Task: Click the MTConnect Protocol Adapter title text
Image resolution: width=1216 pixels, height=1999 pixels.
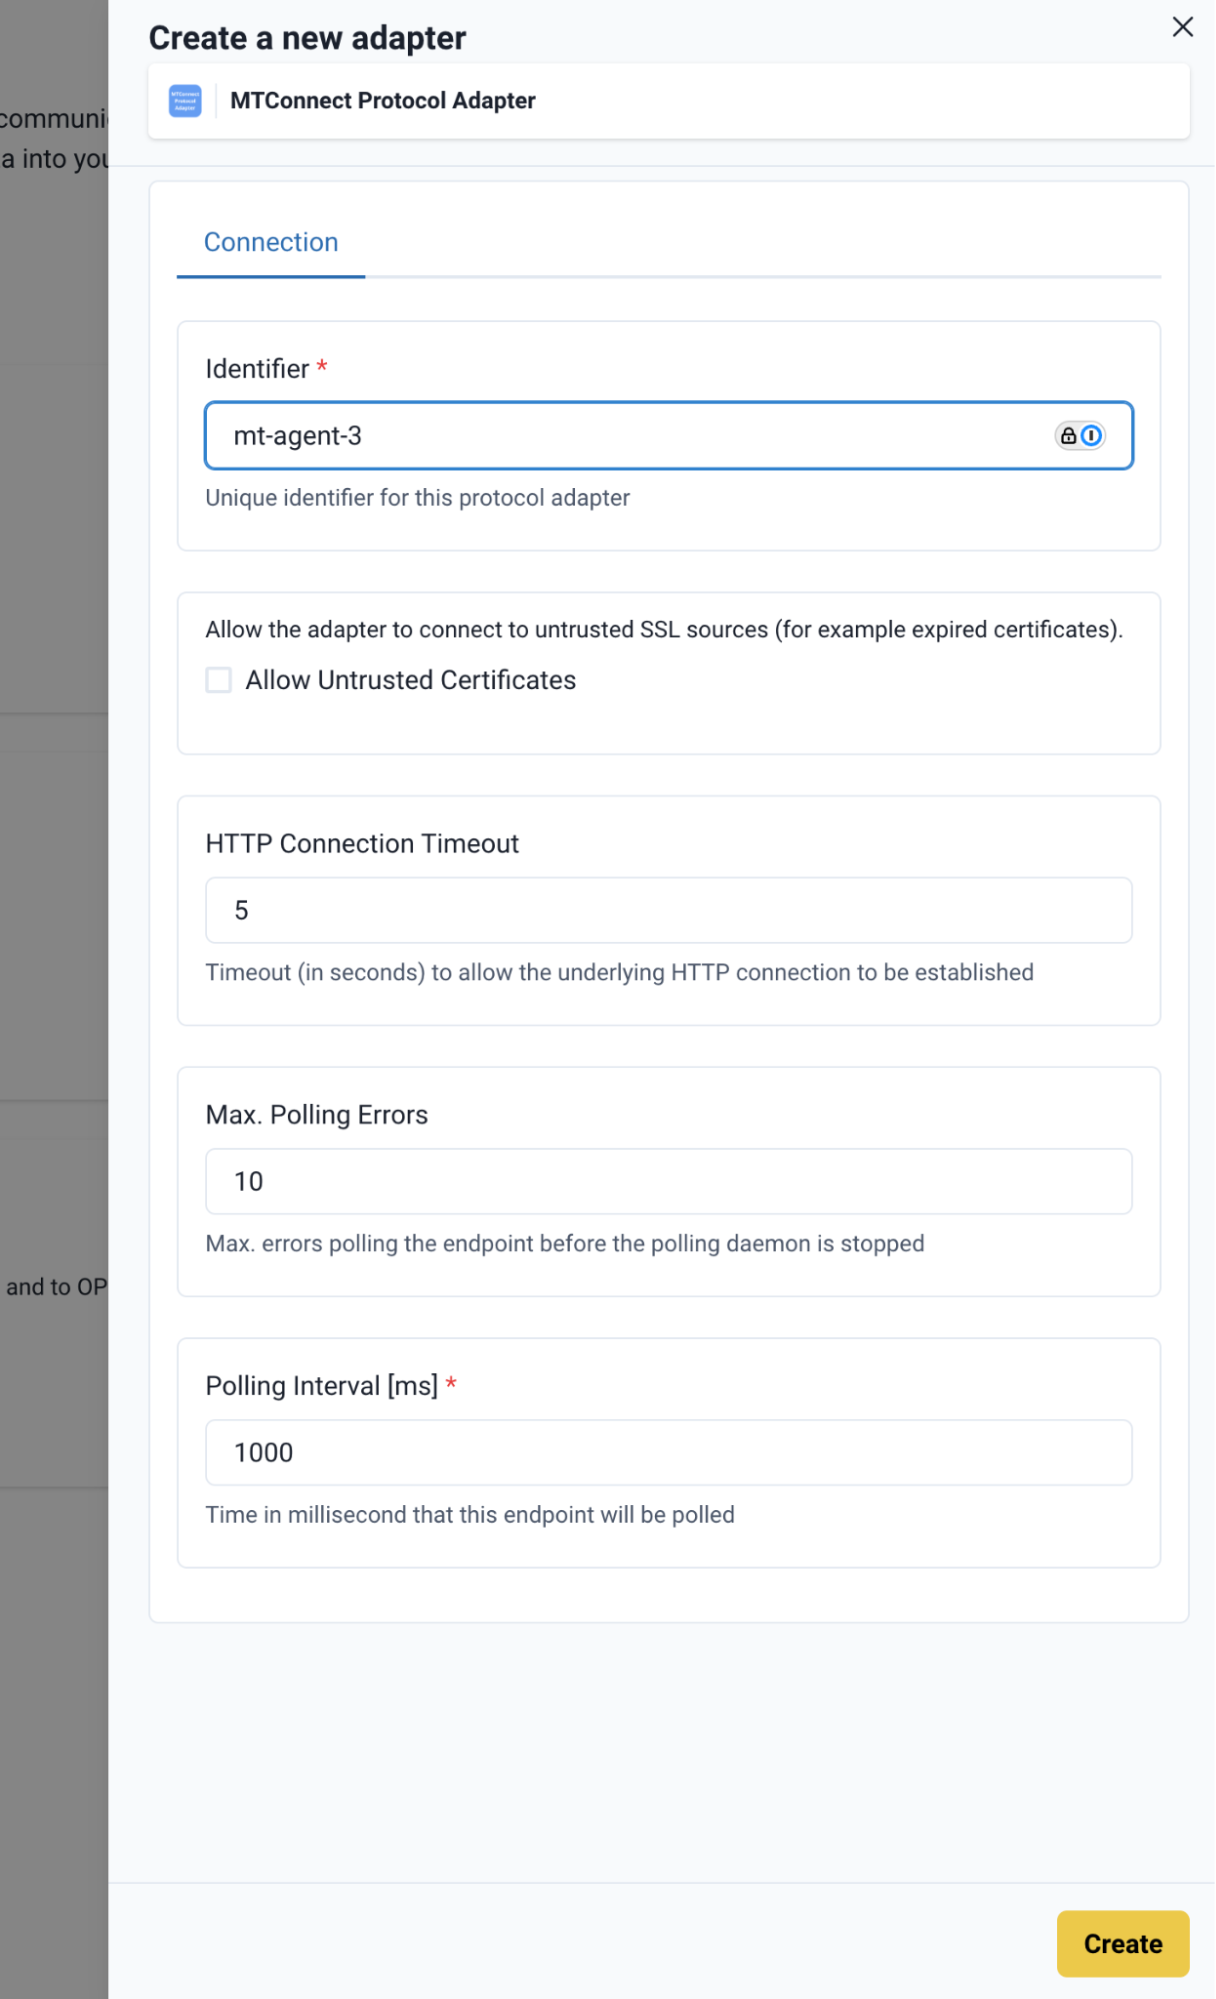Action: click(x=382, y=101)
